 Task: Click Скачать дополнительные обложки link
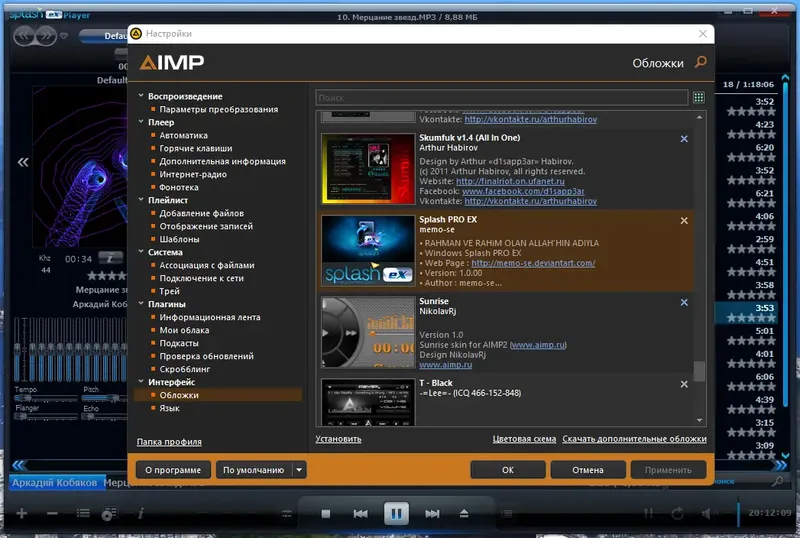point(634,439)
